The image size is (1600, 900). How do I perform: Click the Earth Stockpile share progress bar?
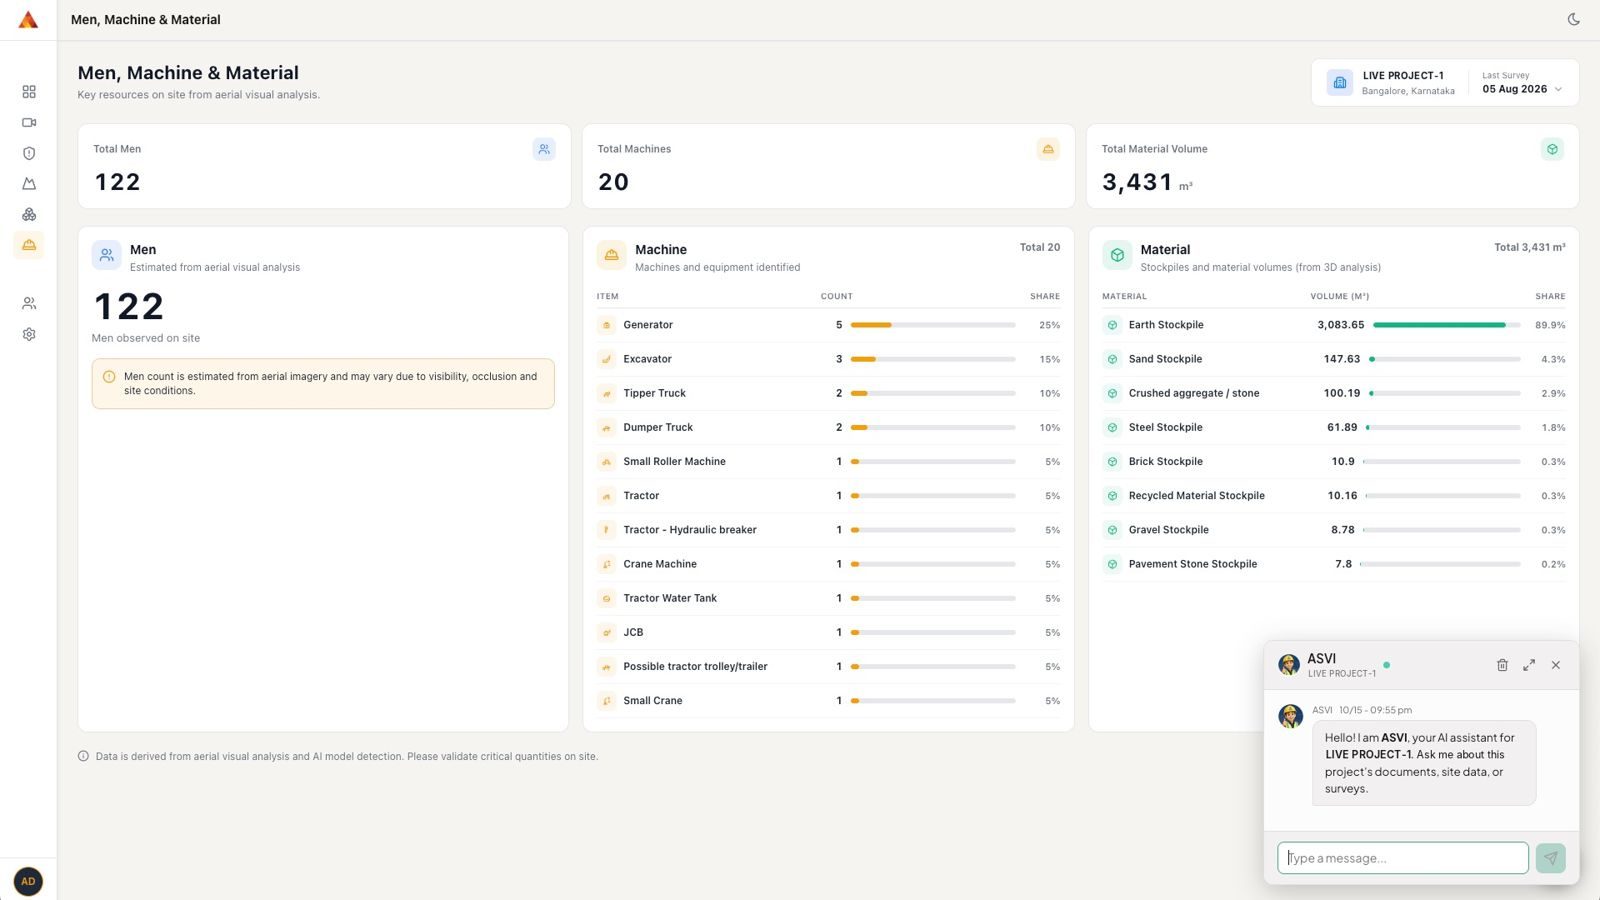click(1446, 325)
